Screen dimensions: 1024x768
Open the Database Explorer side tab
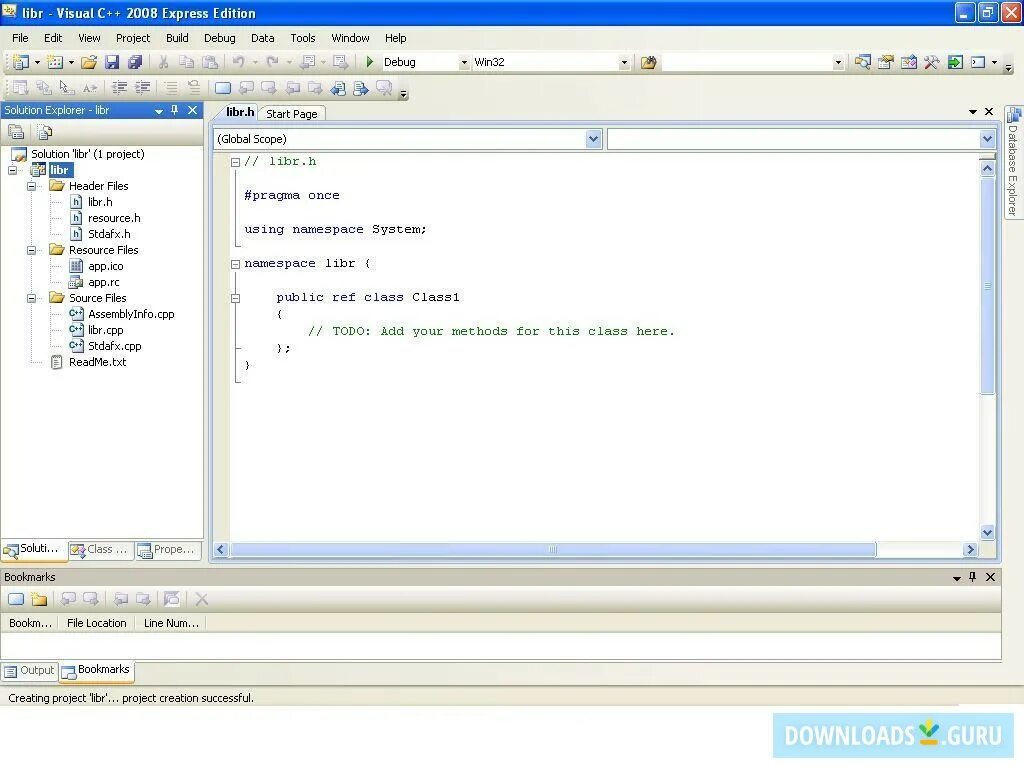point(1014,163)
